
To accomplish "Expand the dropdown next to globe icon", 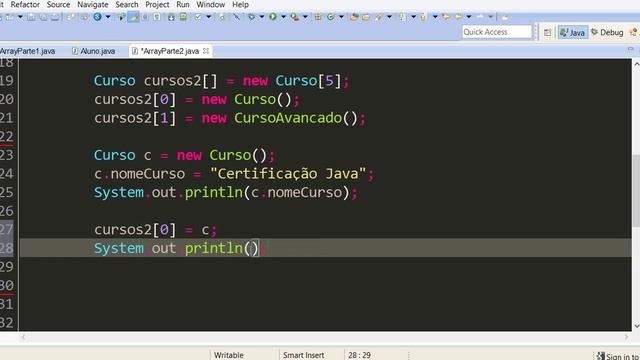I will tap(108, 17).
